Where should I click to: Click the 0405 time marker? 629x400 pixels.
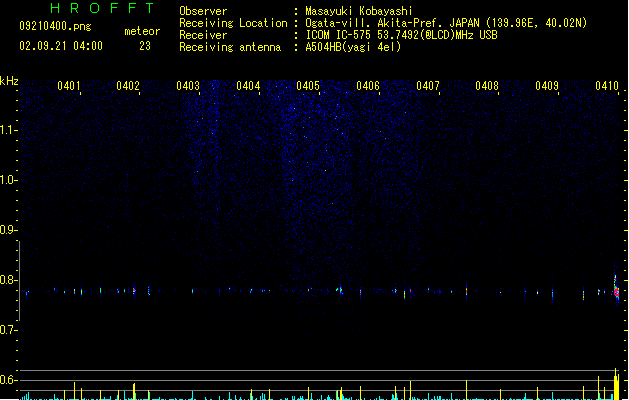pyautogui.click(x=308, y=86)
